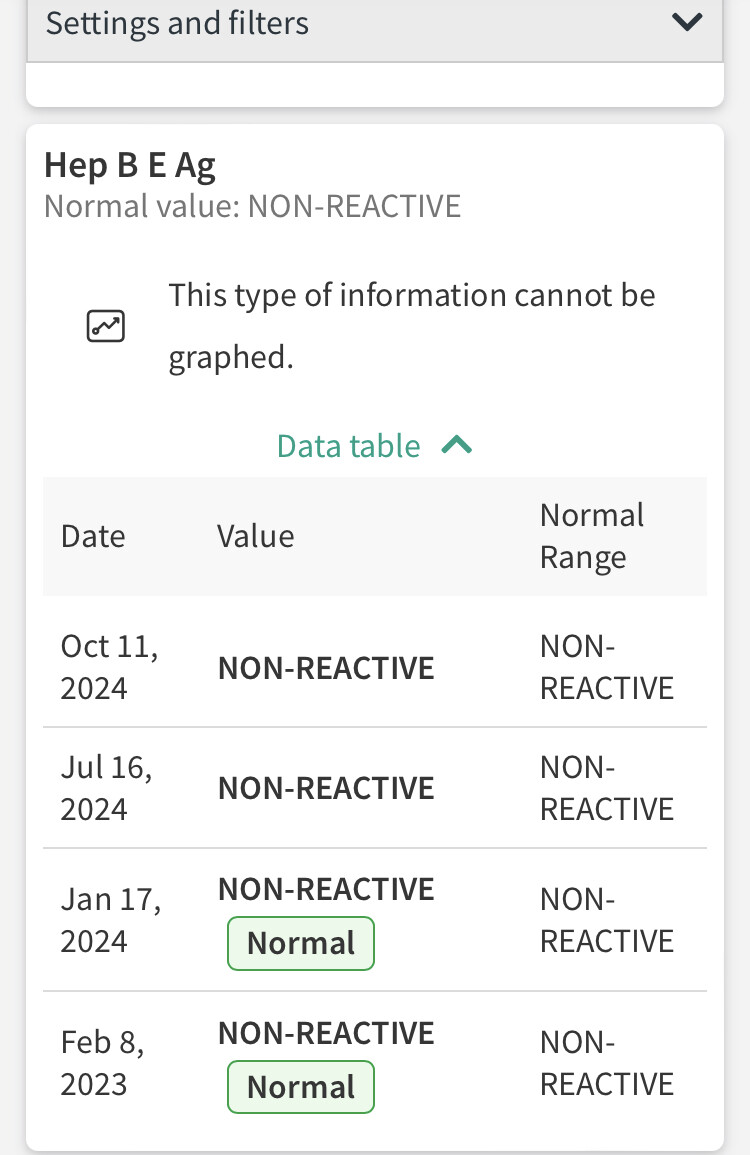Click the 'cannot be graphed' message text

[411, 326]
